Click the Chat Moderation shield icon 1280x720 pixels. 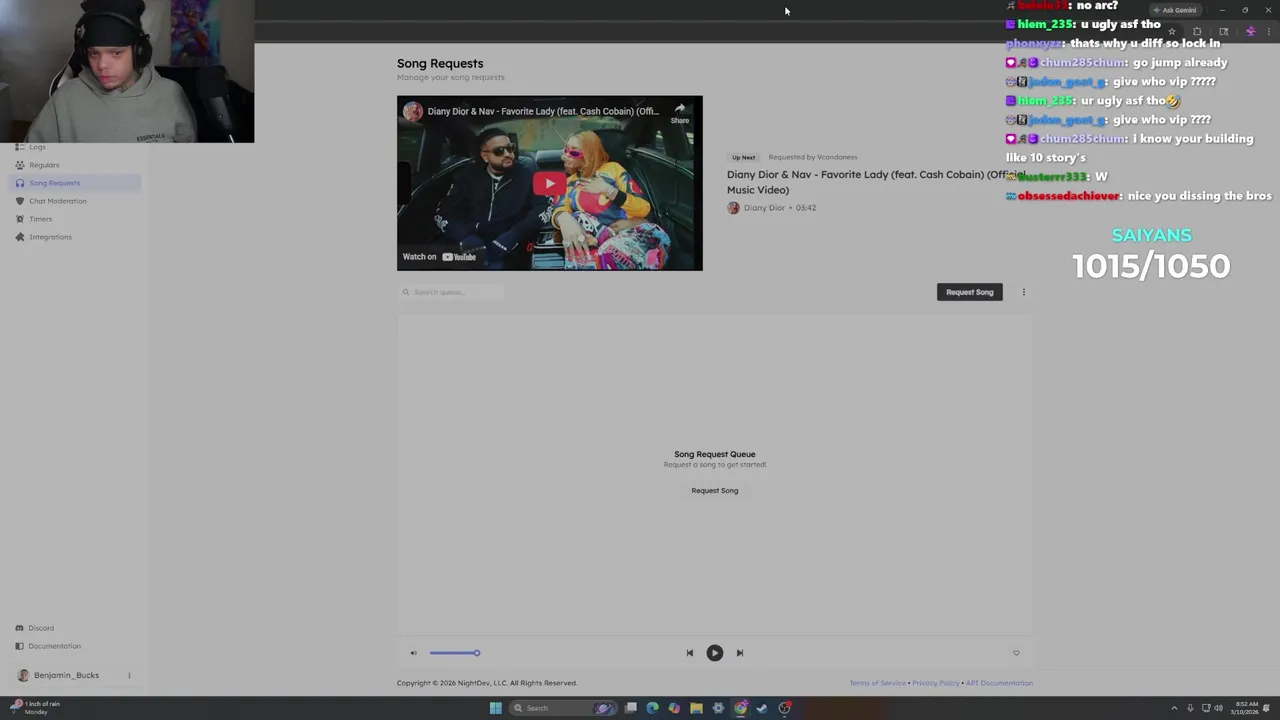[x=20, y=201]
